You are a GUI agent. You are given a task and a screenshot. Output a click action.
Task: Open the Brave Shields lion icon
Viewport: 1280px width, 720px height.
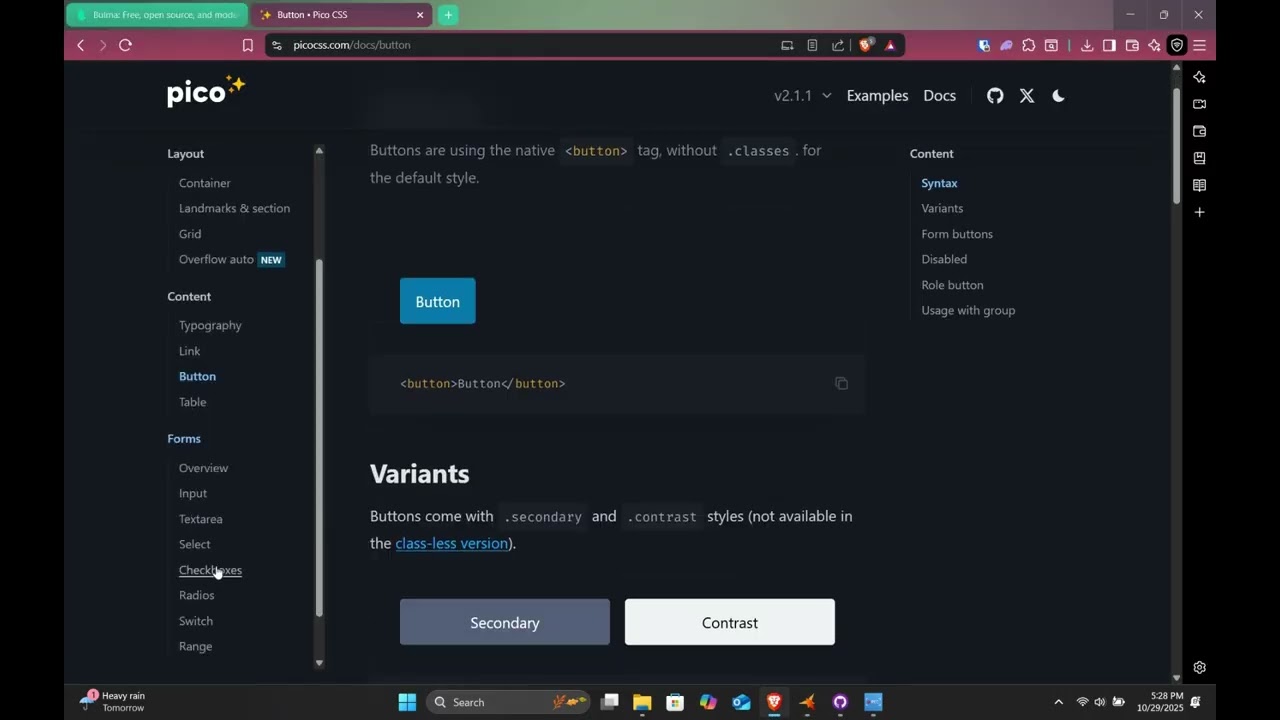coord(866,45)
